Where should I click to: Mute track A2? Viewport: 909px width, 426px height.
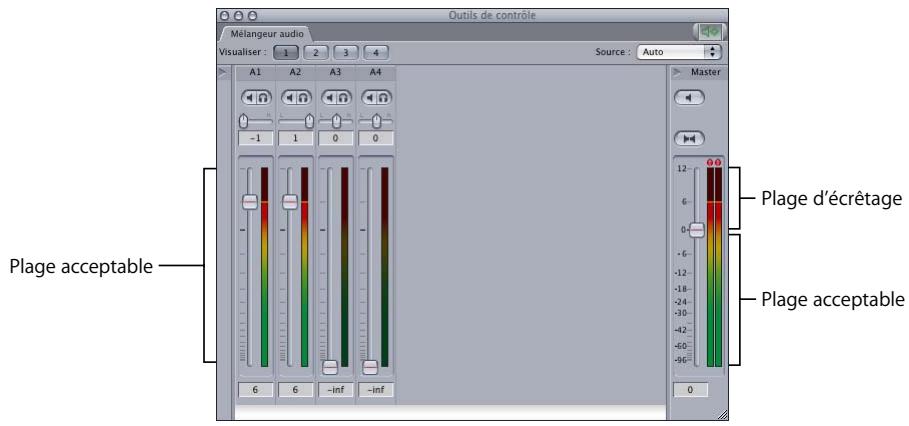pos(289,98)
